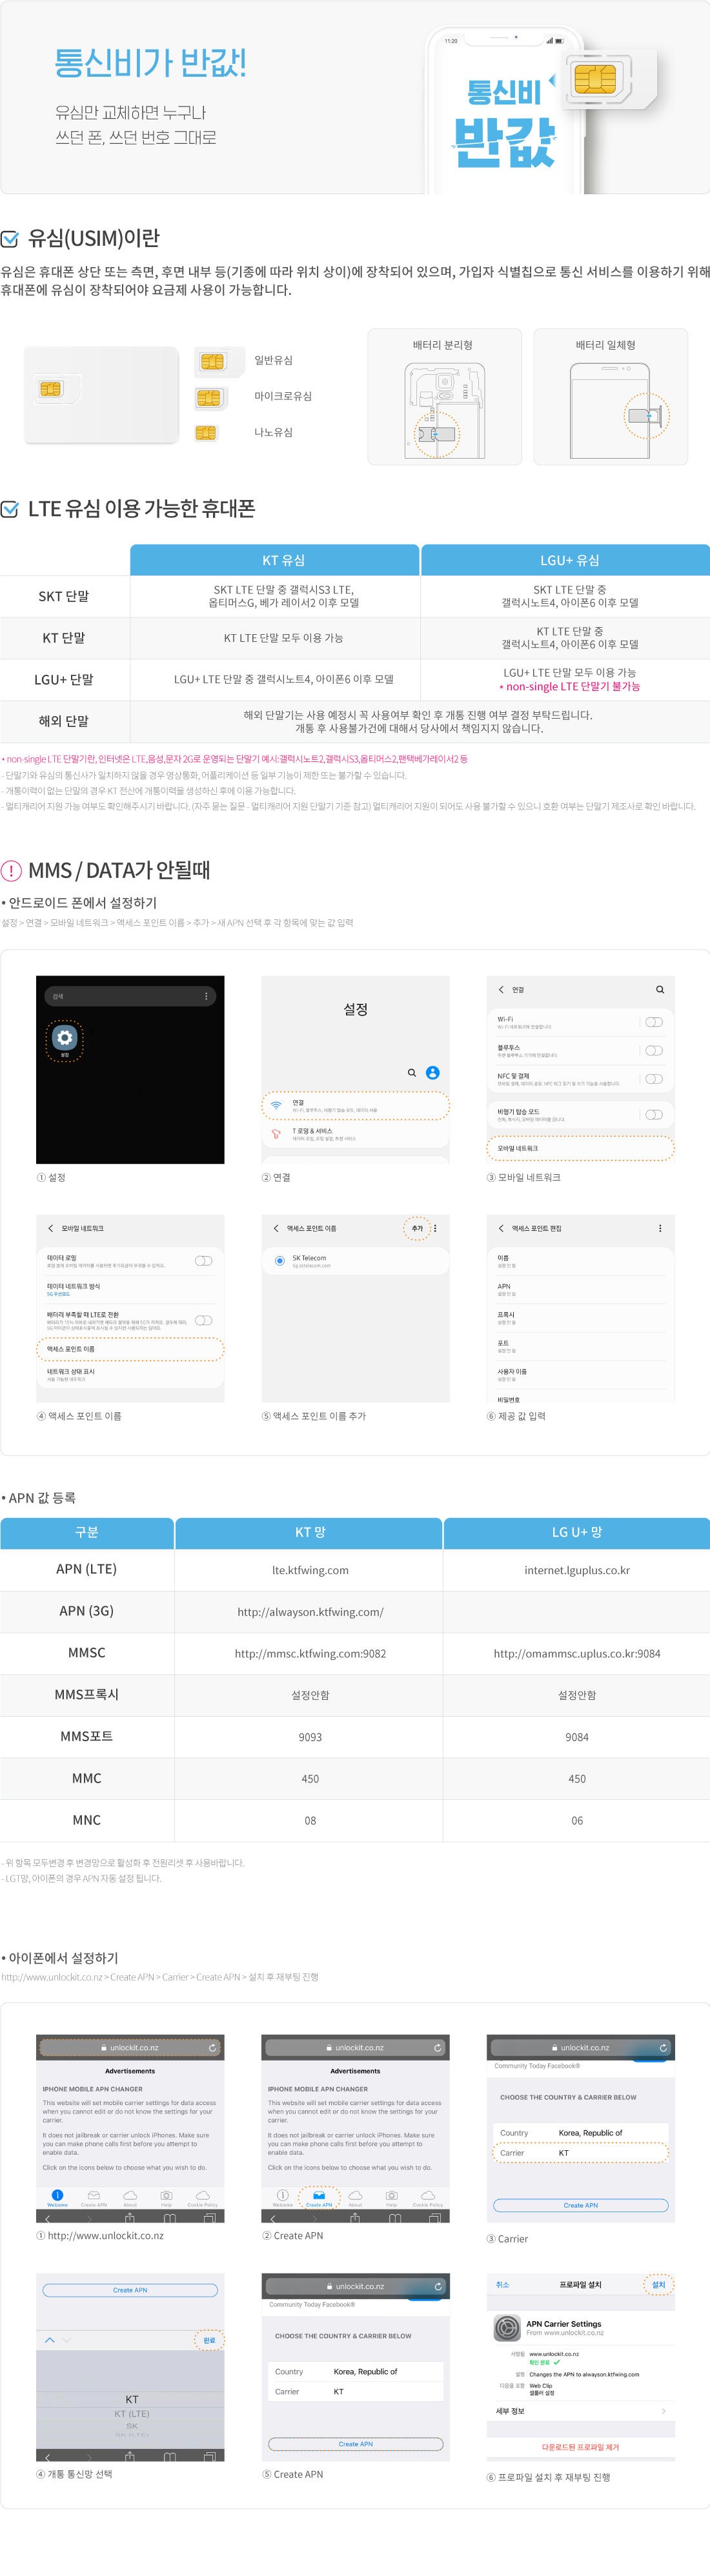The image size is (710, 2576).
Task: Click 다운로드된 프로파일 제거 link
Action: pyautogui.click(x=580, y=2447)
